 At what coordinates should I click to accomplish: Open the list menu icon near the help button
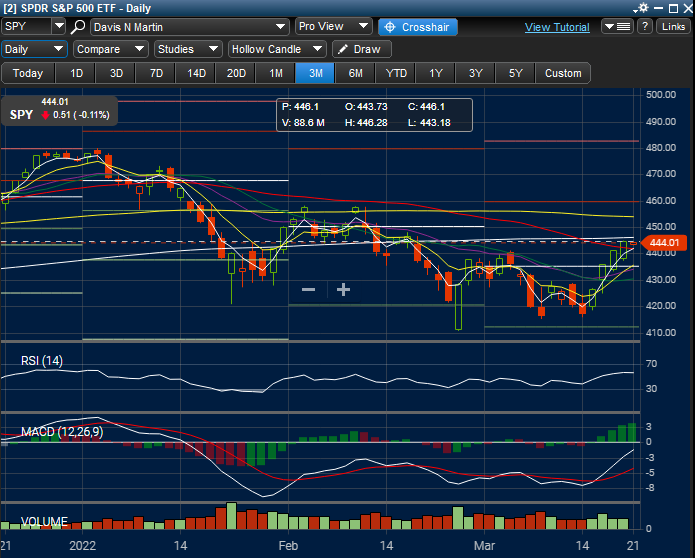click(x=617, y=27)
